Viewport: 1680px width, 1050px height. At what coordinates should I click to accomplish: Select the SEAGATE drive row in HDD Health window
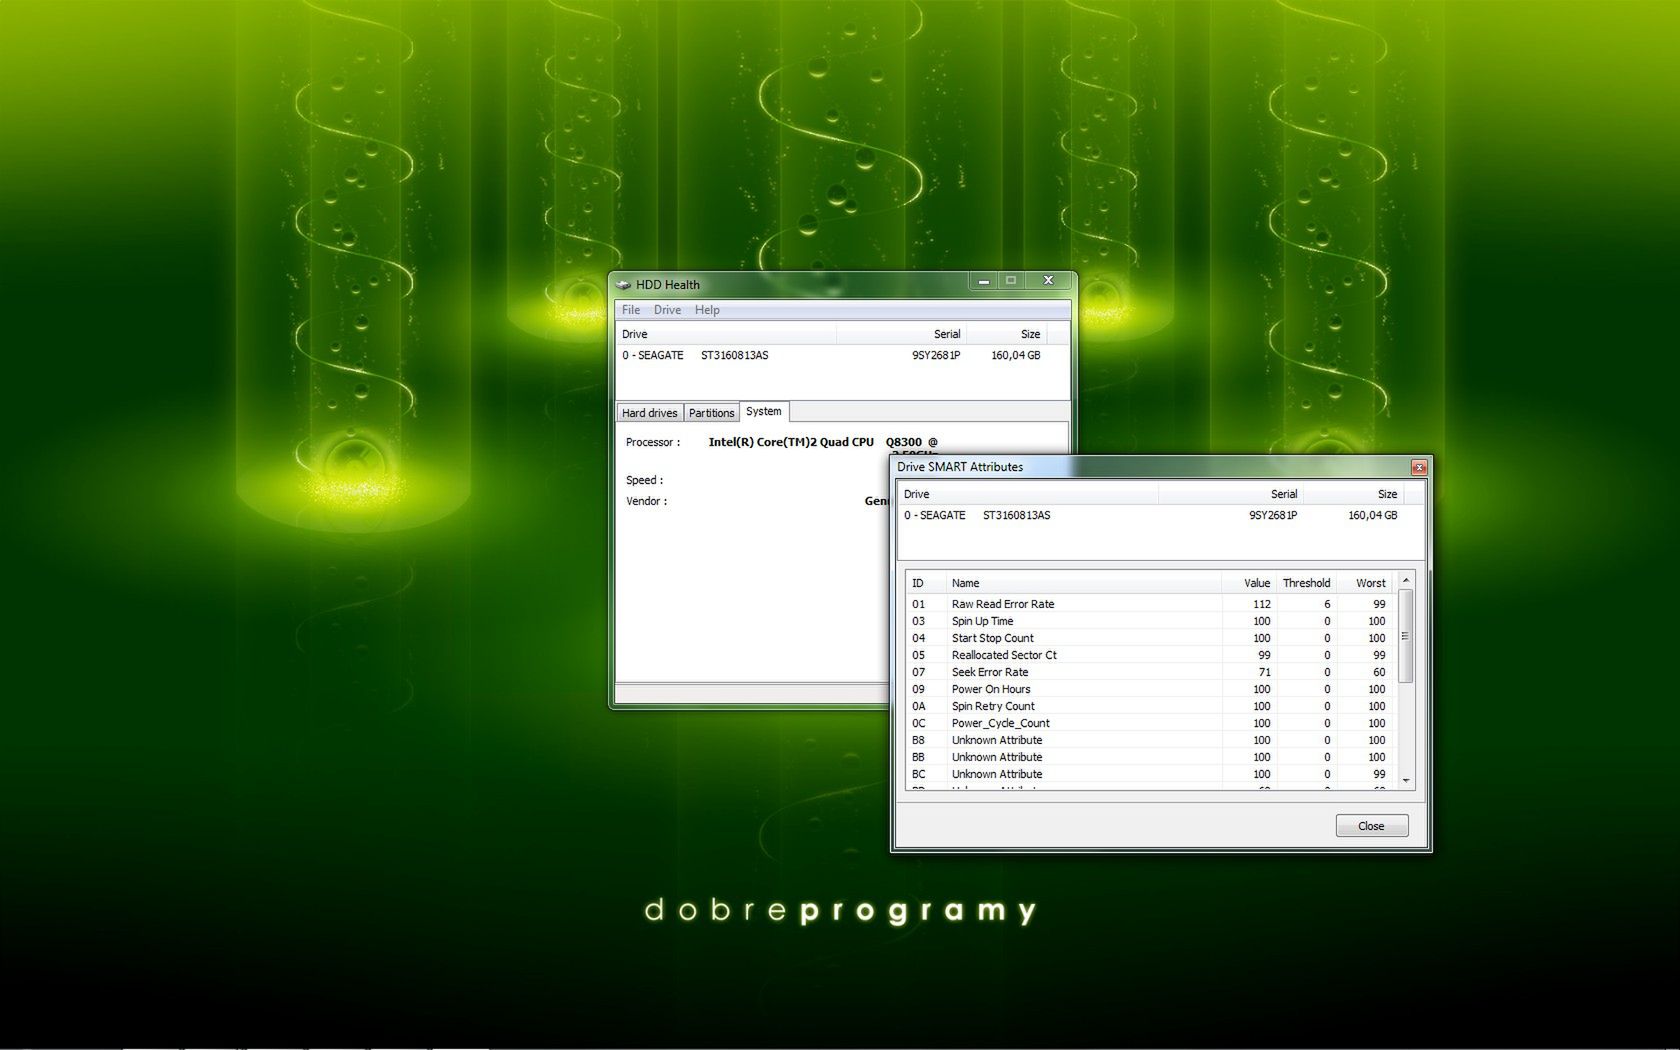coord(842,355)
